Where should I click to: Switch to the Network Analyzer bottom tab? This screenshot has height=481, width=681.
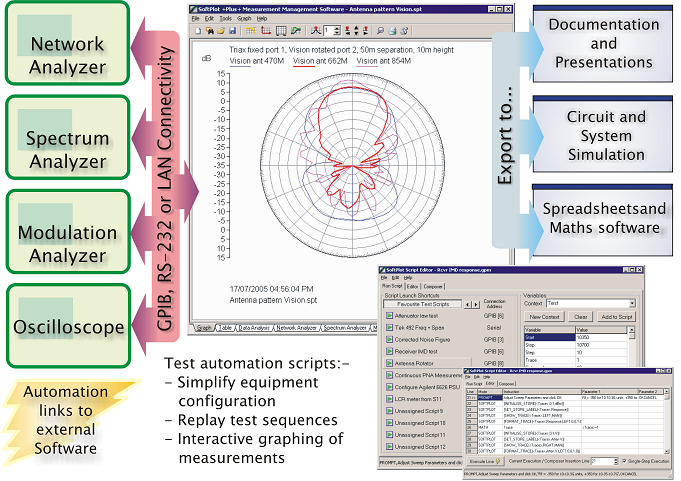click(297, 328)
